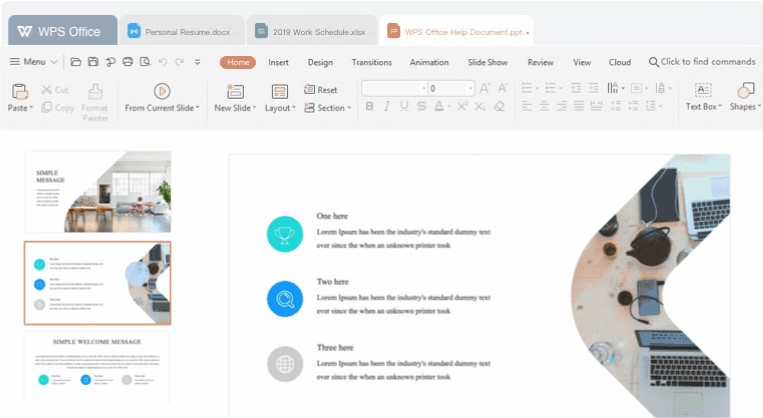
Task: Increase indent of the paragraph
Action: (594, 88)
